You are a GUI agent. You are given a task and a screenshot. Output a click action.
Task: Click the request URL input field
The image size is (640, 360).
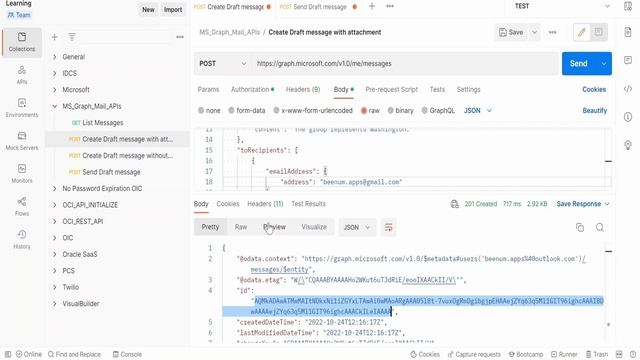click(x=405, y=64)
